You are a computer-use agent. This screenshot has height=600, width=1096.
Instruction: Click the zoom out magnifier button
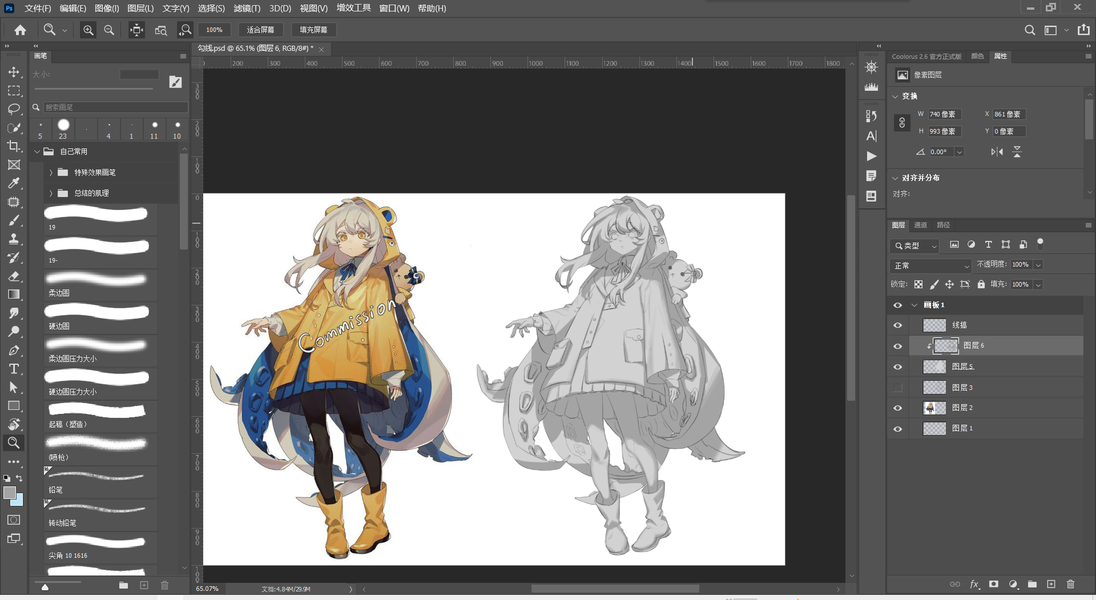pyautogui.click(x=109, y=30)
